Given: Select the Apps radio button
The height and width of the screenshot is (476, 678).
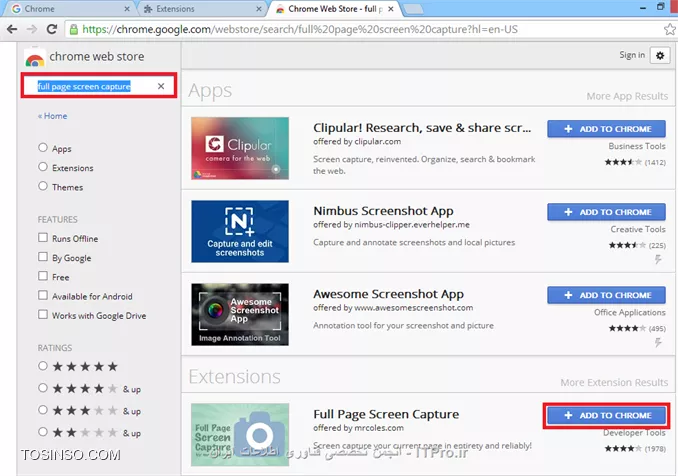Looking at the screenshot, I should point(42,147).
